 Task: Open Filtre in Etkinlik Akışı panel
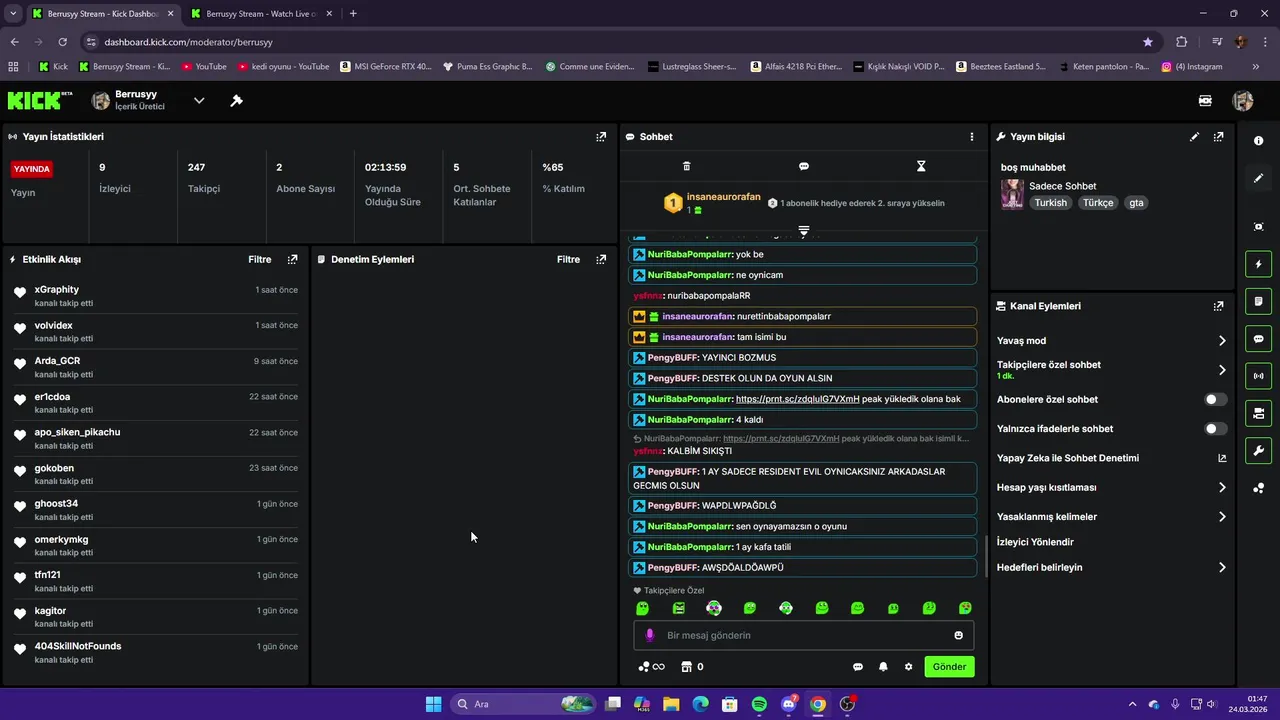(x=259, y=259)
